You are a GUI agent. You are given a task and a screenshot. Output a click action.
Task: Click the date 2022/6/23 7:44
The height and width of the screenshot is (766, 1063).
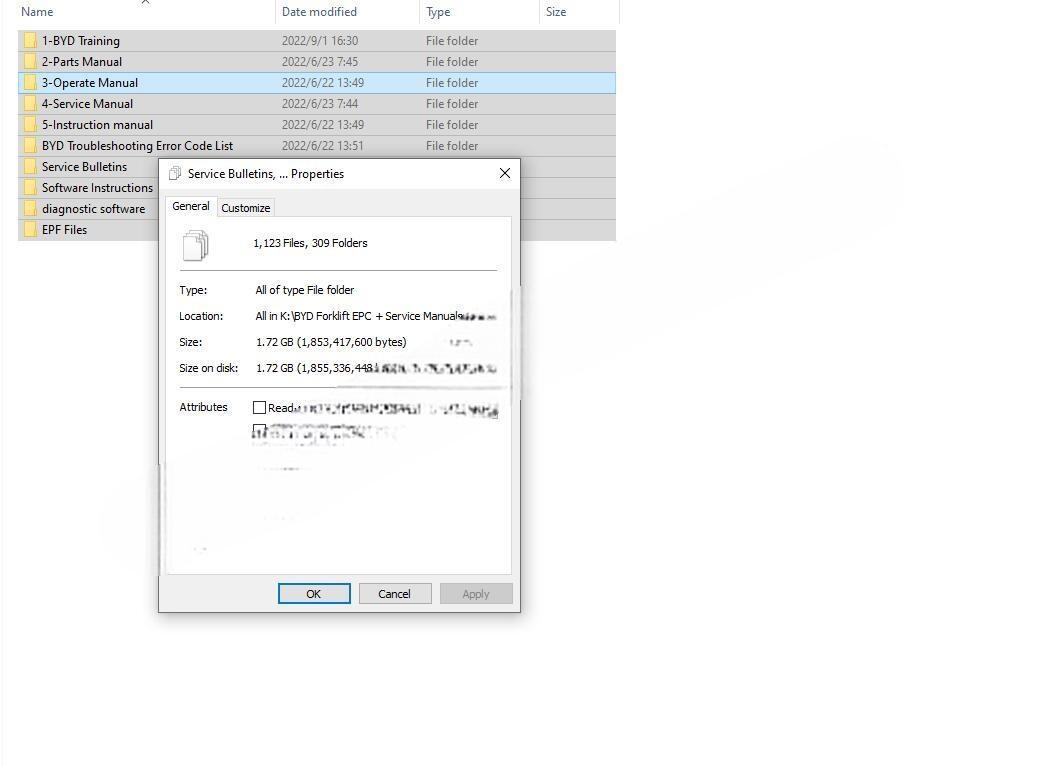(320, 104)
